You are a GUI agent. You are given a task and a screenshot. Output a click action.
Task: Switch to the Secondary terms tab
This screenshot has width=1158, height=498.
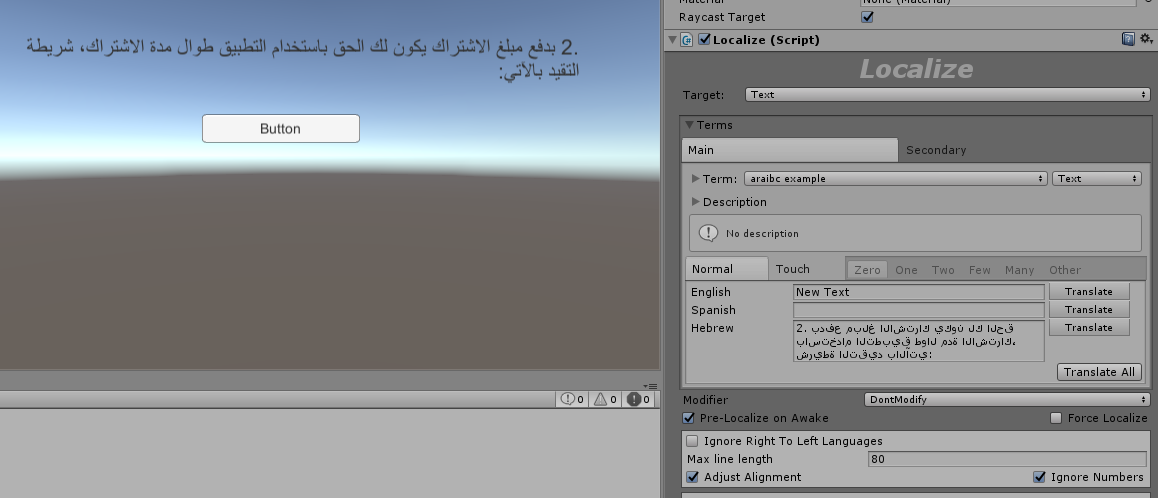(x=936, y=150)
